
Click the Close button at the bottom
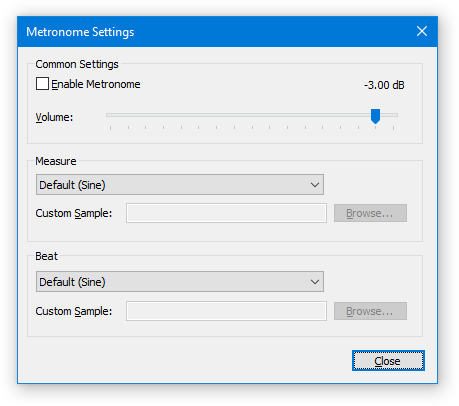(388, 360)
